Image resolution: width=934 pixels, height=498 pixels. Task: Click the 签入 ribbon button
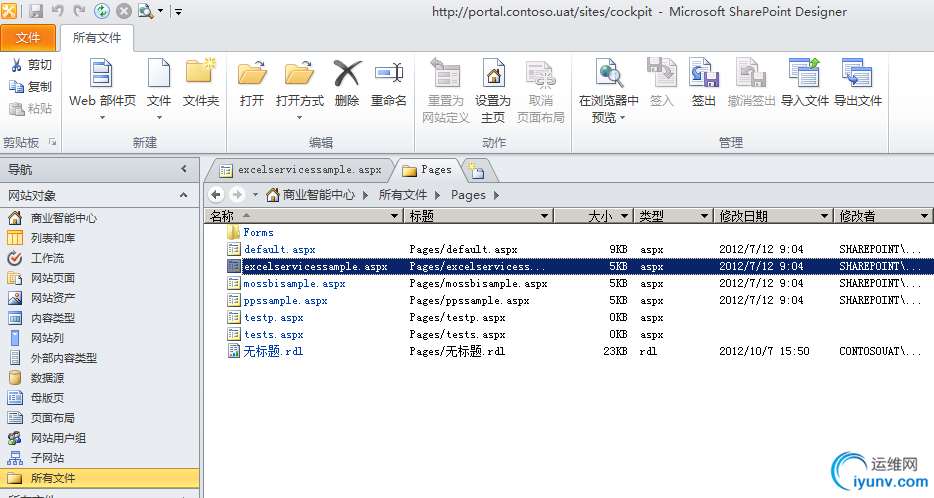point(661,83)
